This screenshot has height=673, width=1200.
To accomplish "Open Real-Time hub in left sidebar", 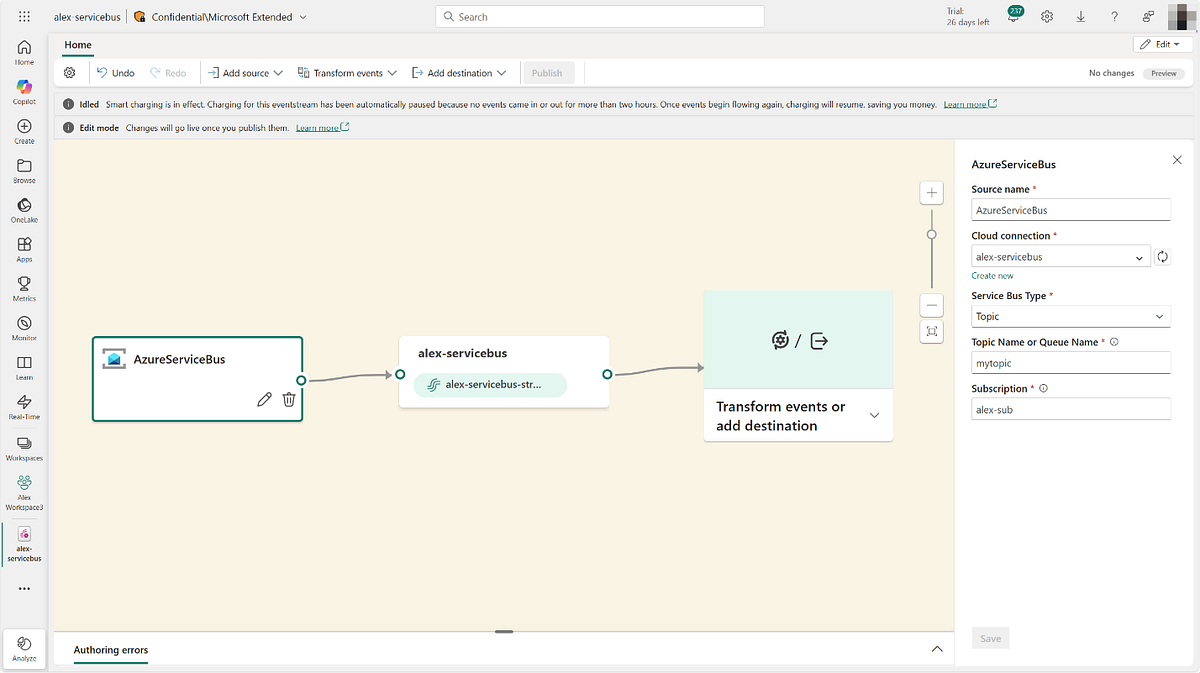I will pos(24,407).
